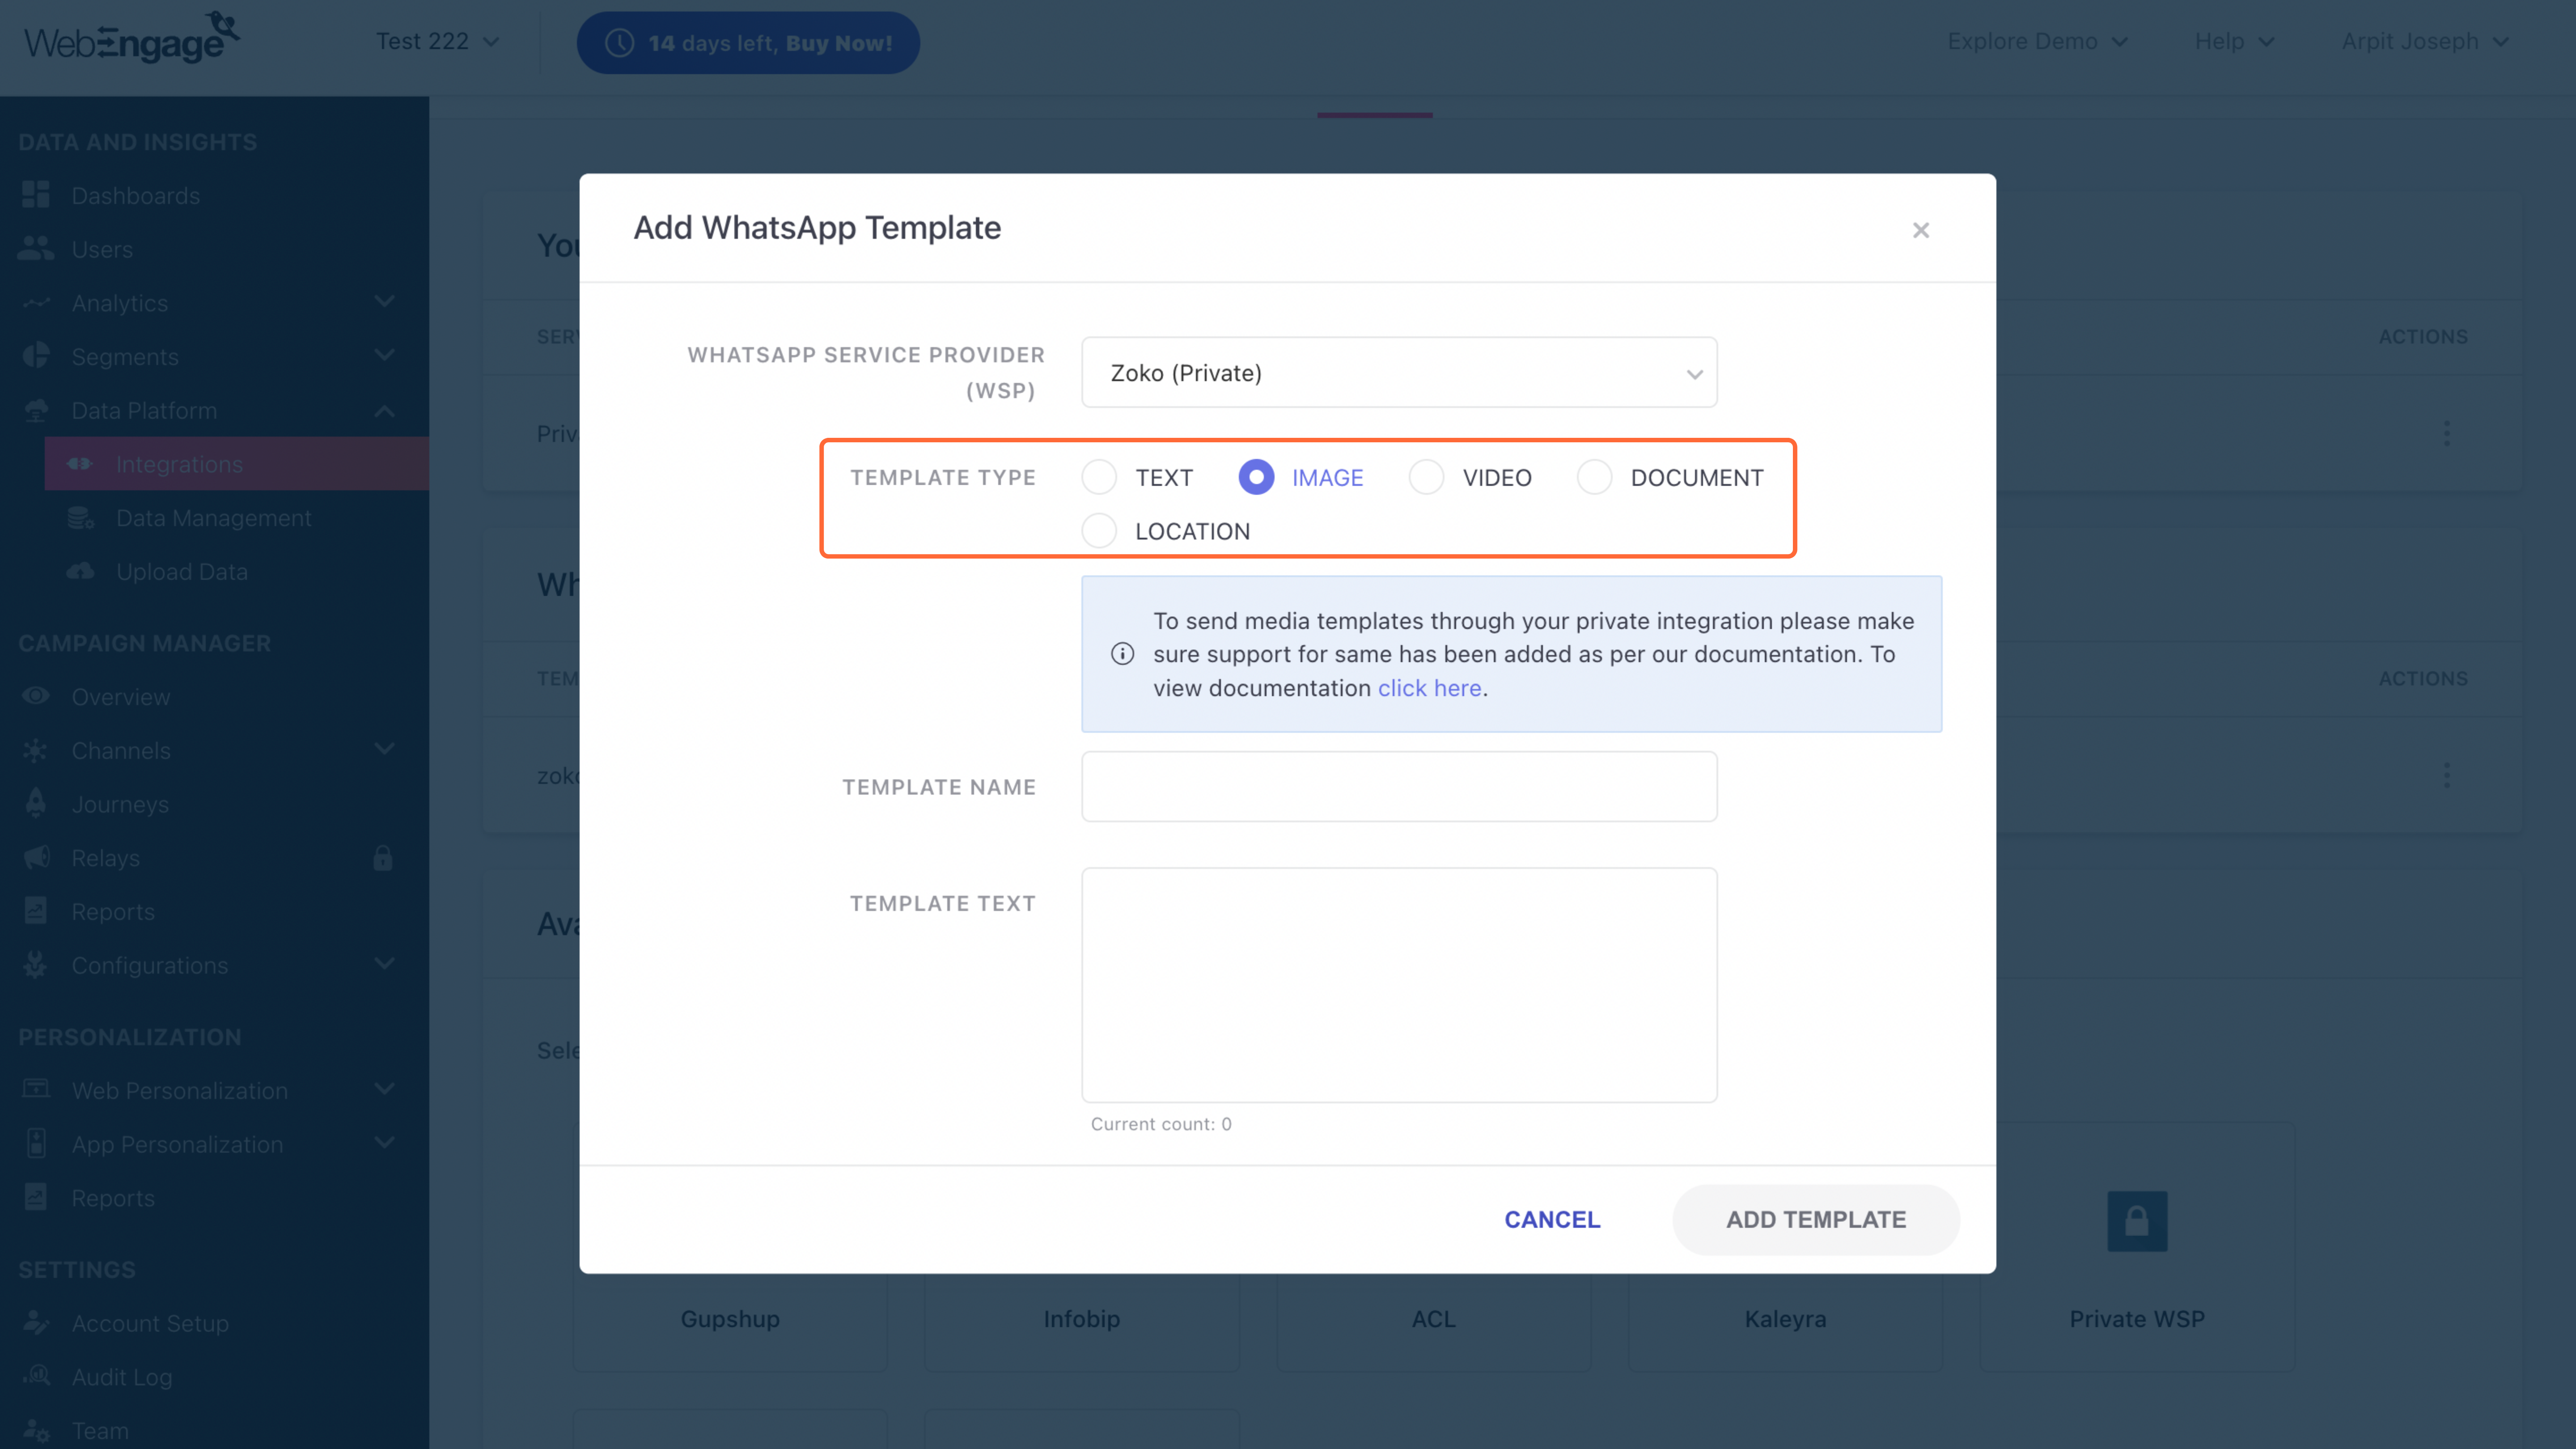Click the clock icon in trial banner

620,43
